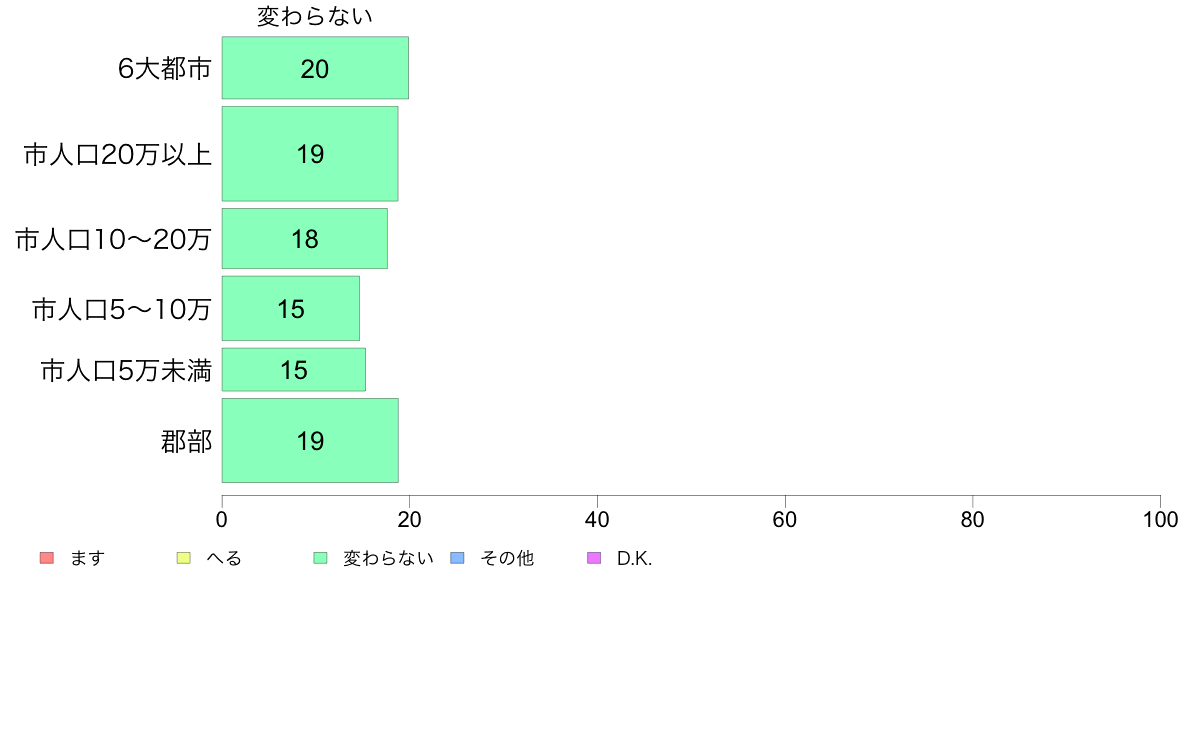
Task: Select the 郡部 bar showing 19
Action: point(310,440)
